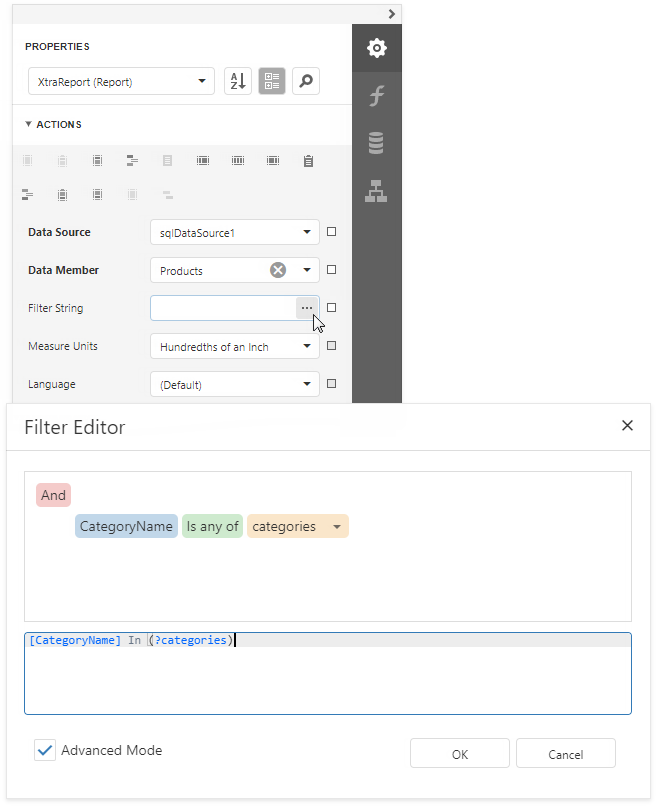The width and height of the screenshot is (657, 807).
Task: Open the And group operator menu
Action: click(x=53, y=495)
